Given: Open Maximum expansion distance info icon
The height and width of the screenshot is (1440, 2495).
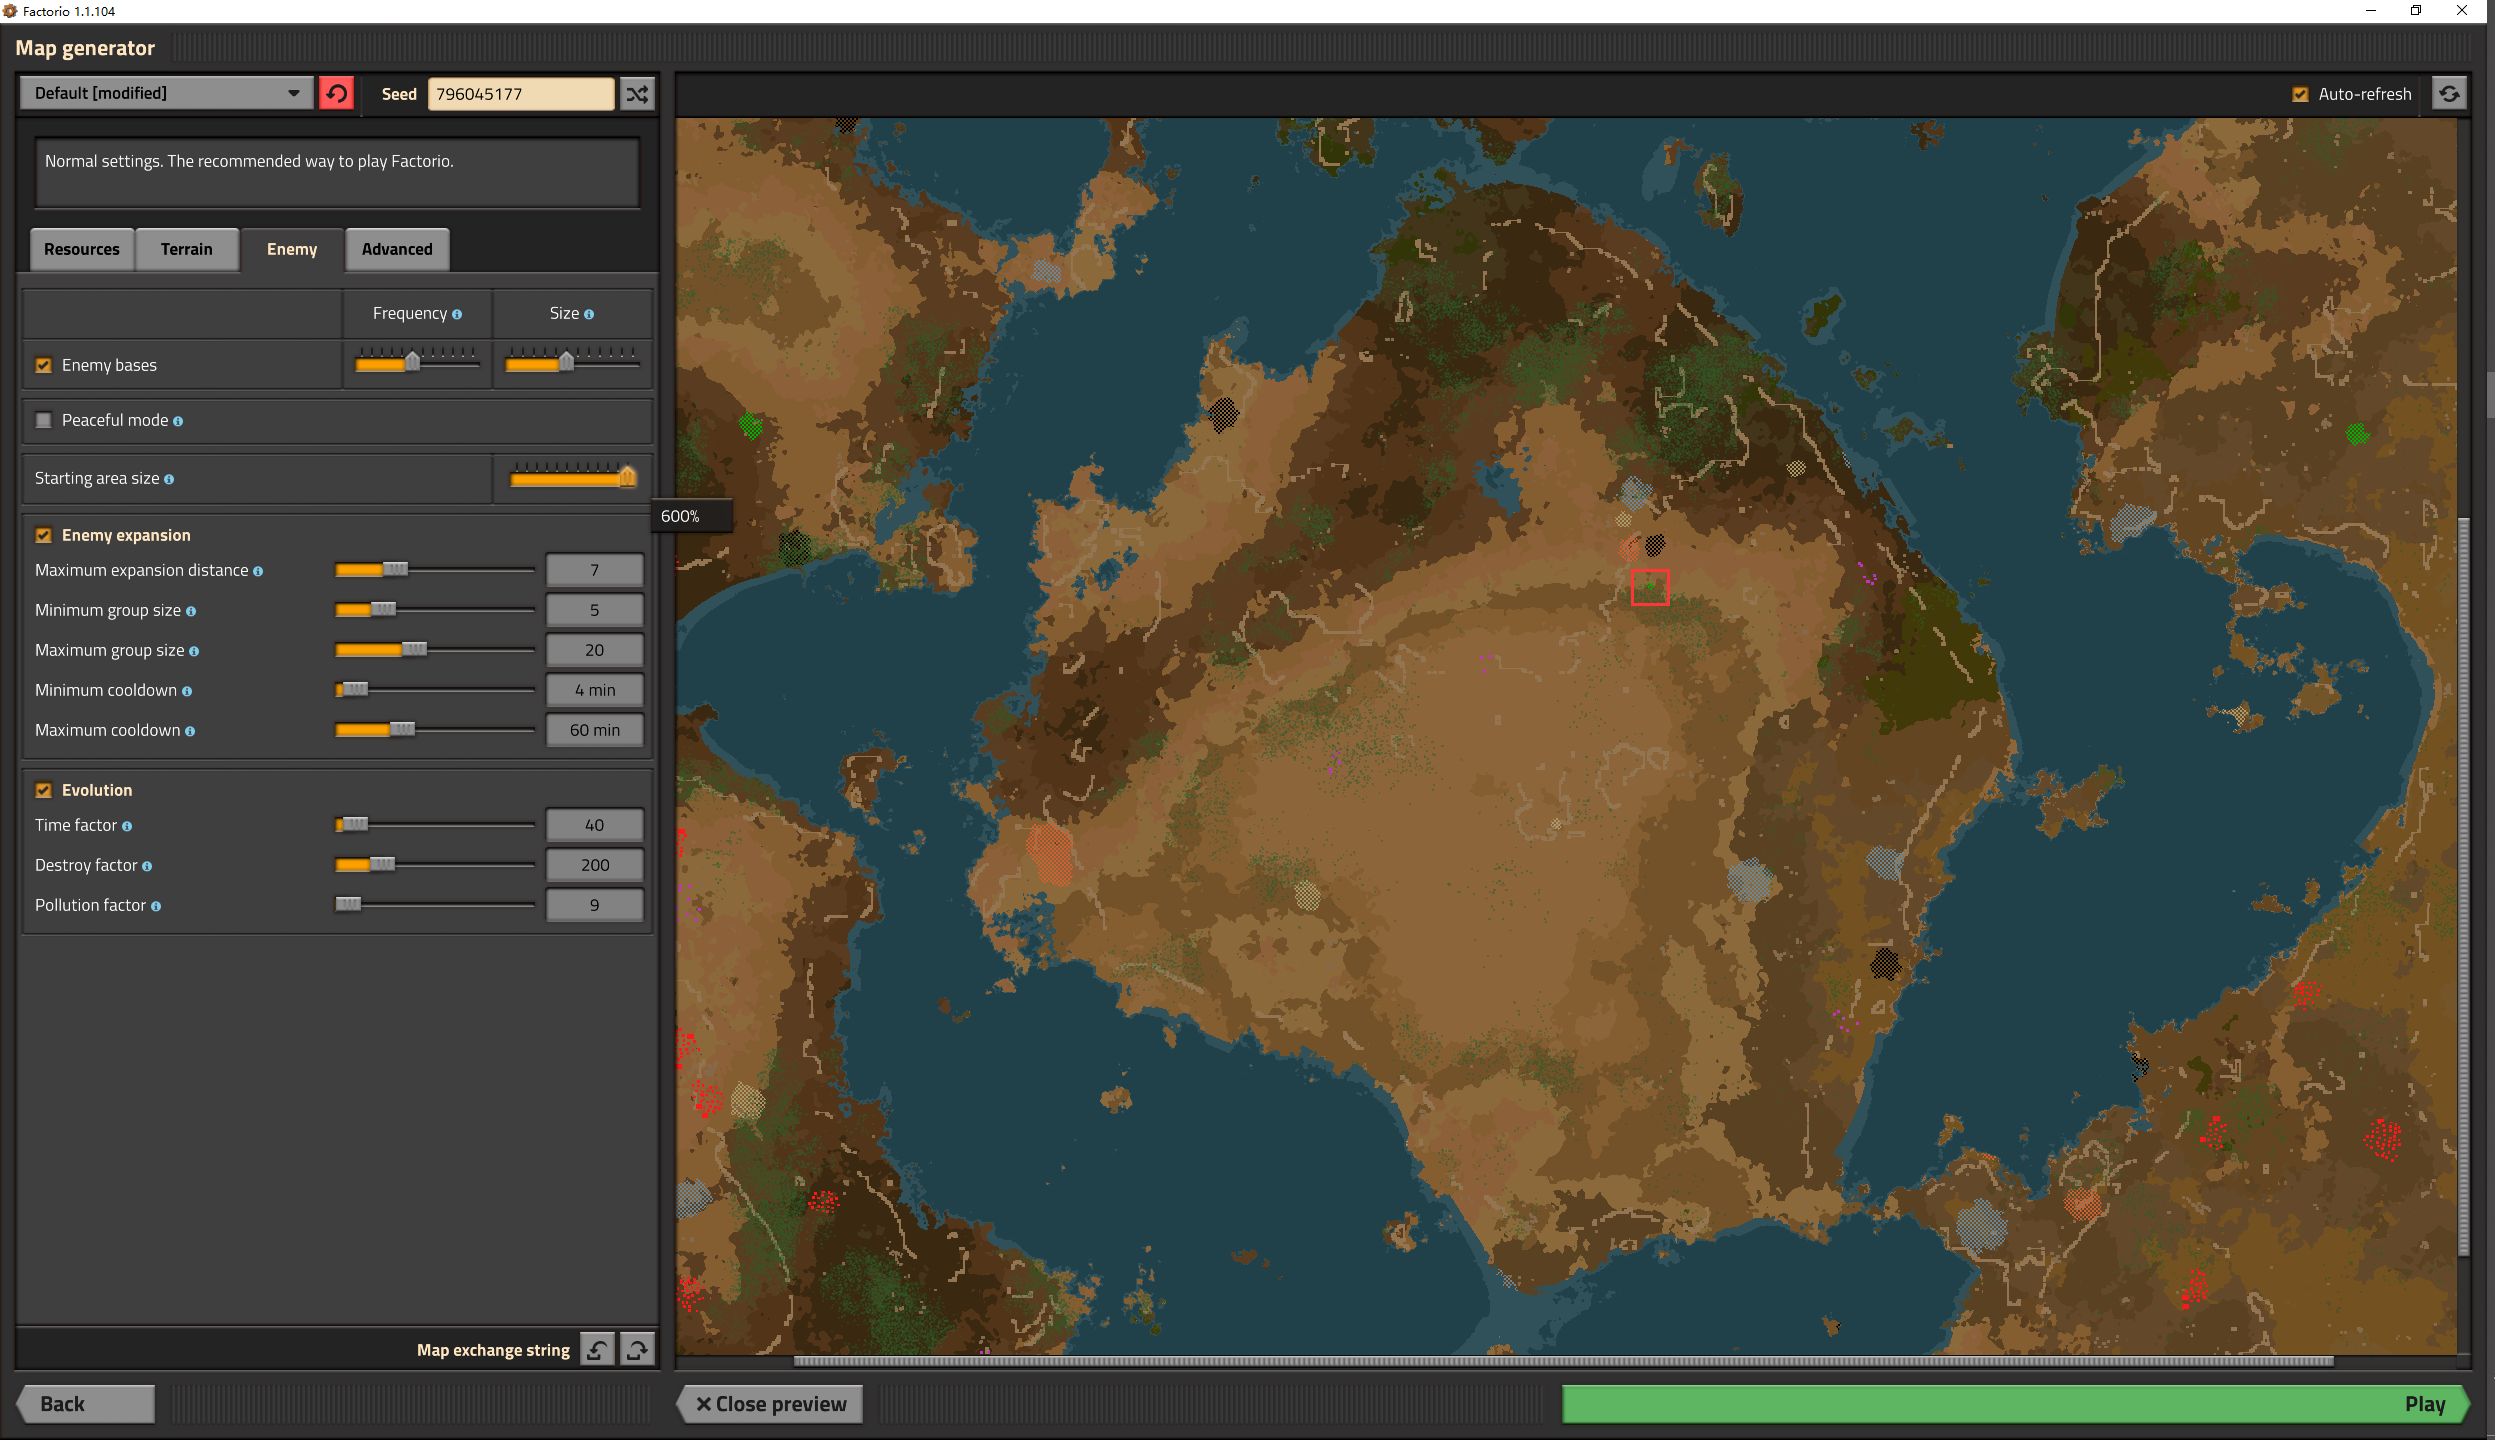Looking at the screenshot, I should [x=258, y=571].
